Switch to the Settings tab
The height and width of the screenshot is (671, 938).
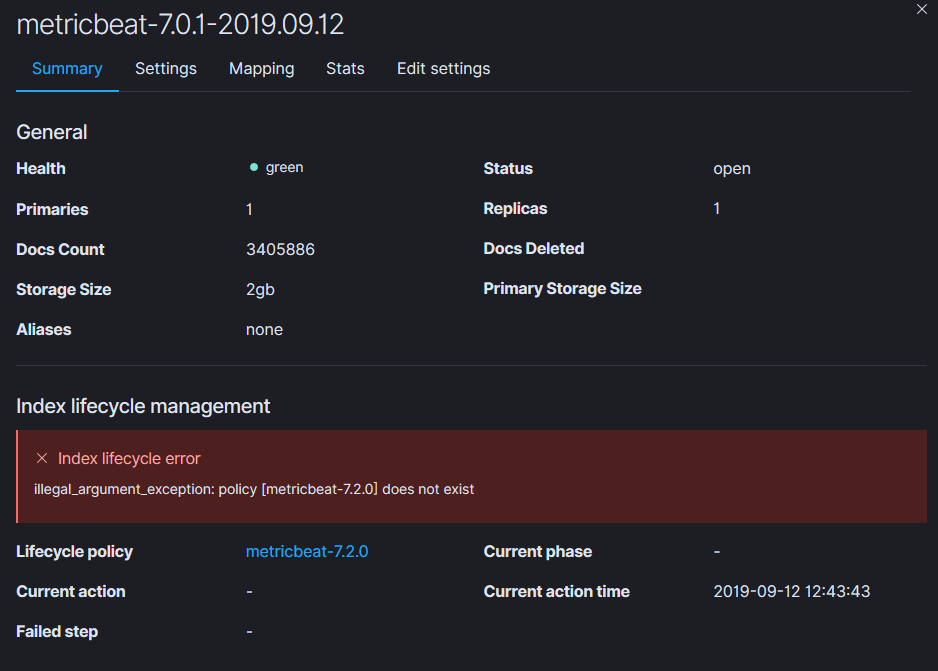click(166, 69)
